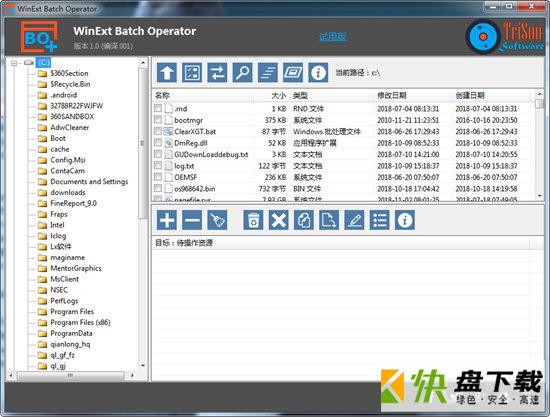Select the qianlong_hq folder
The height and width of the screenshot is (417, 550).
pos(70,344)
